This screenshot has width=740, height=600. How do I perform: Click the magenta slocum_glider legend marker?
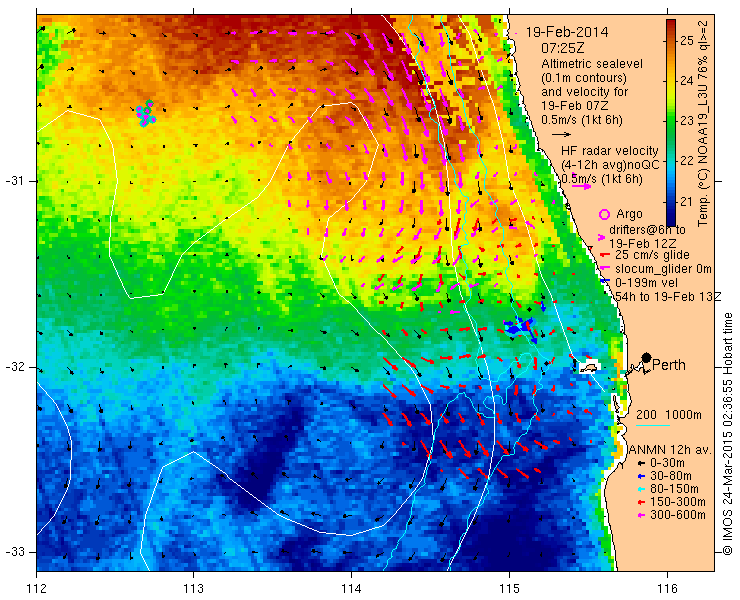(605, 269)
